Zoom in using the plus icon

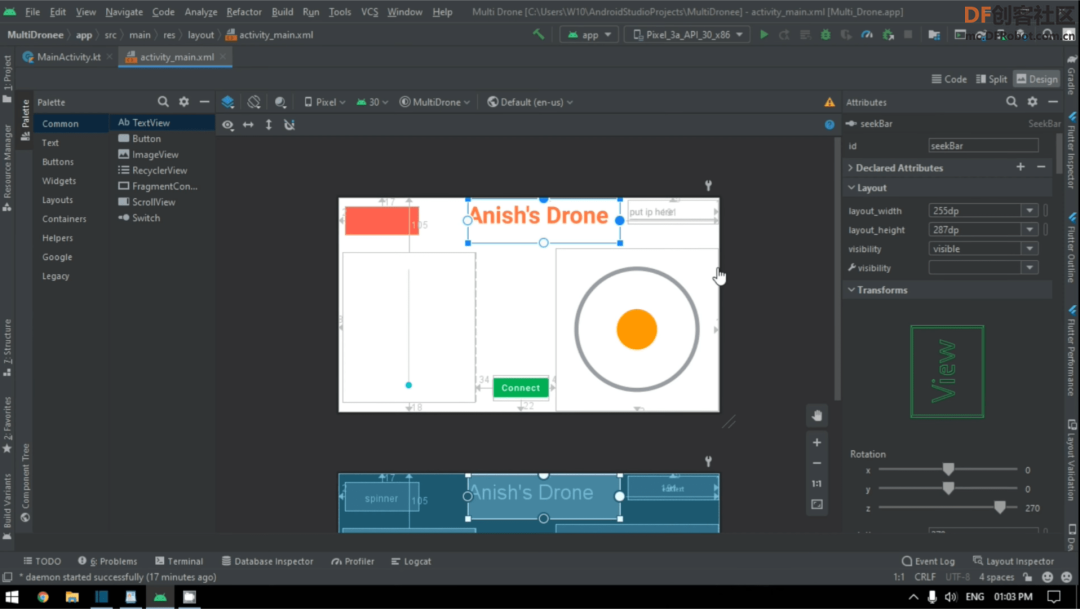coord(817,443)
